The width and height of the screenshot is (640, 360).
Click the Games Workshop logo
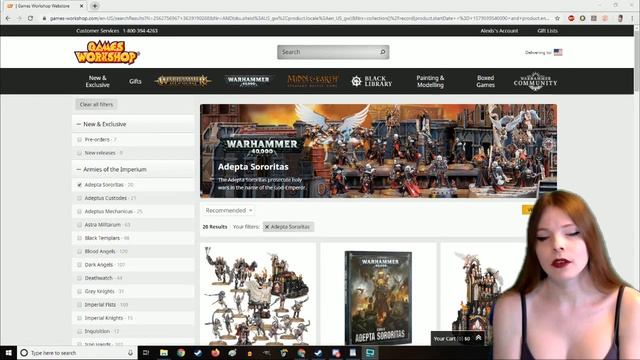[x=107, y=52]
